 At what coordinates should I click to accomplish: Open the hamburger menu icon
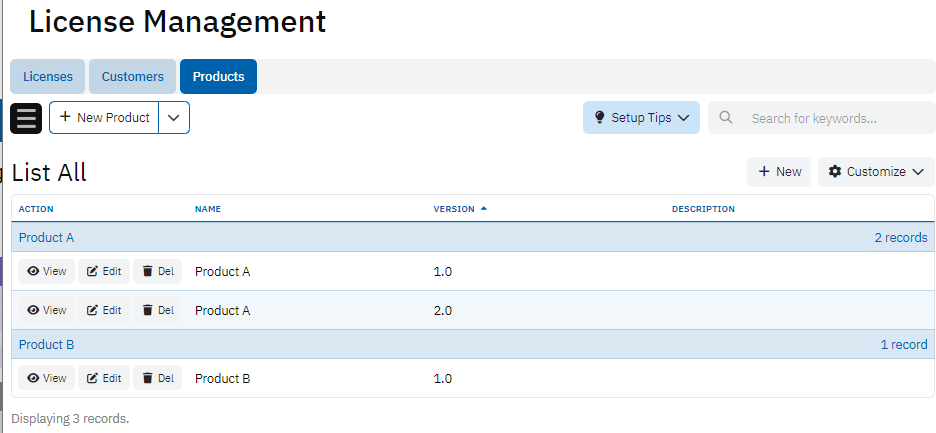pos(26,118)
